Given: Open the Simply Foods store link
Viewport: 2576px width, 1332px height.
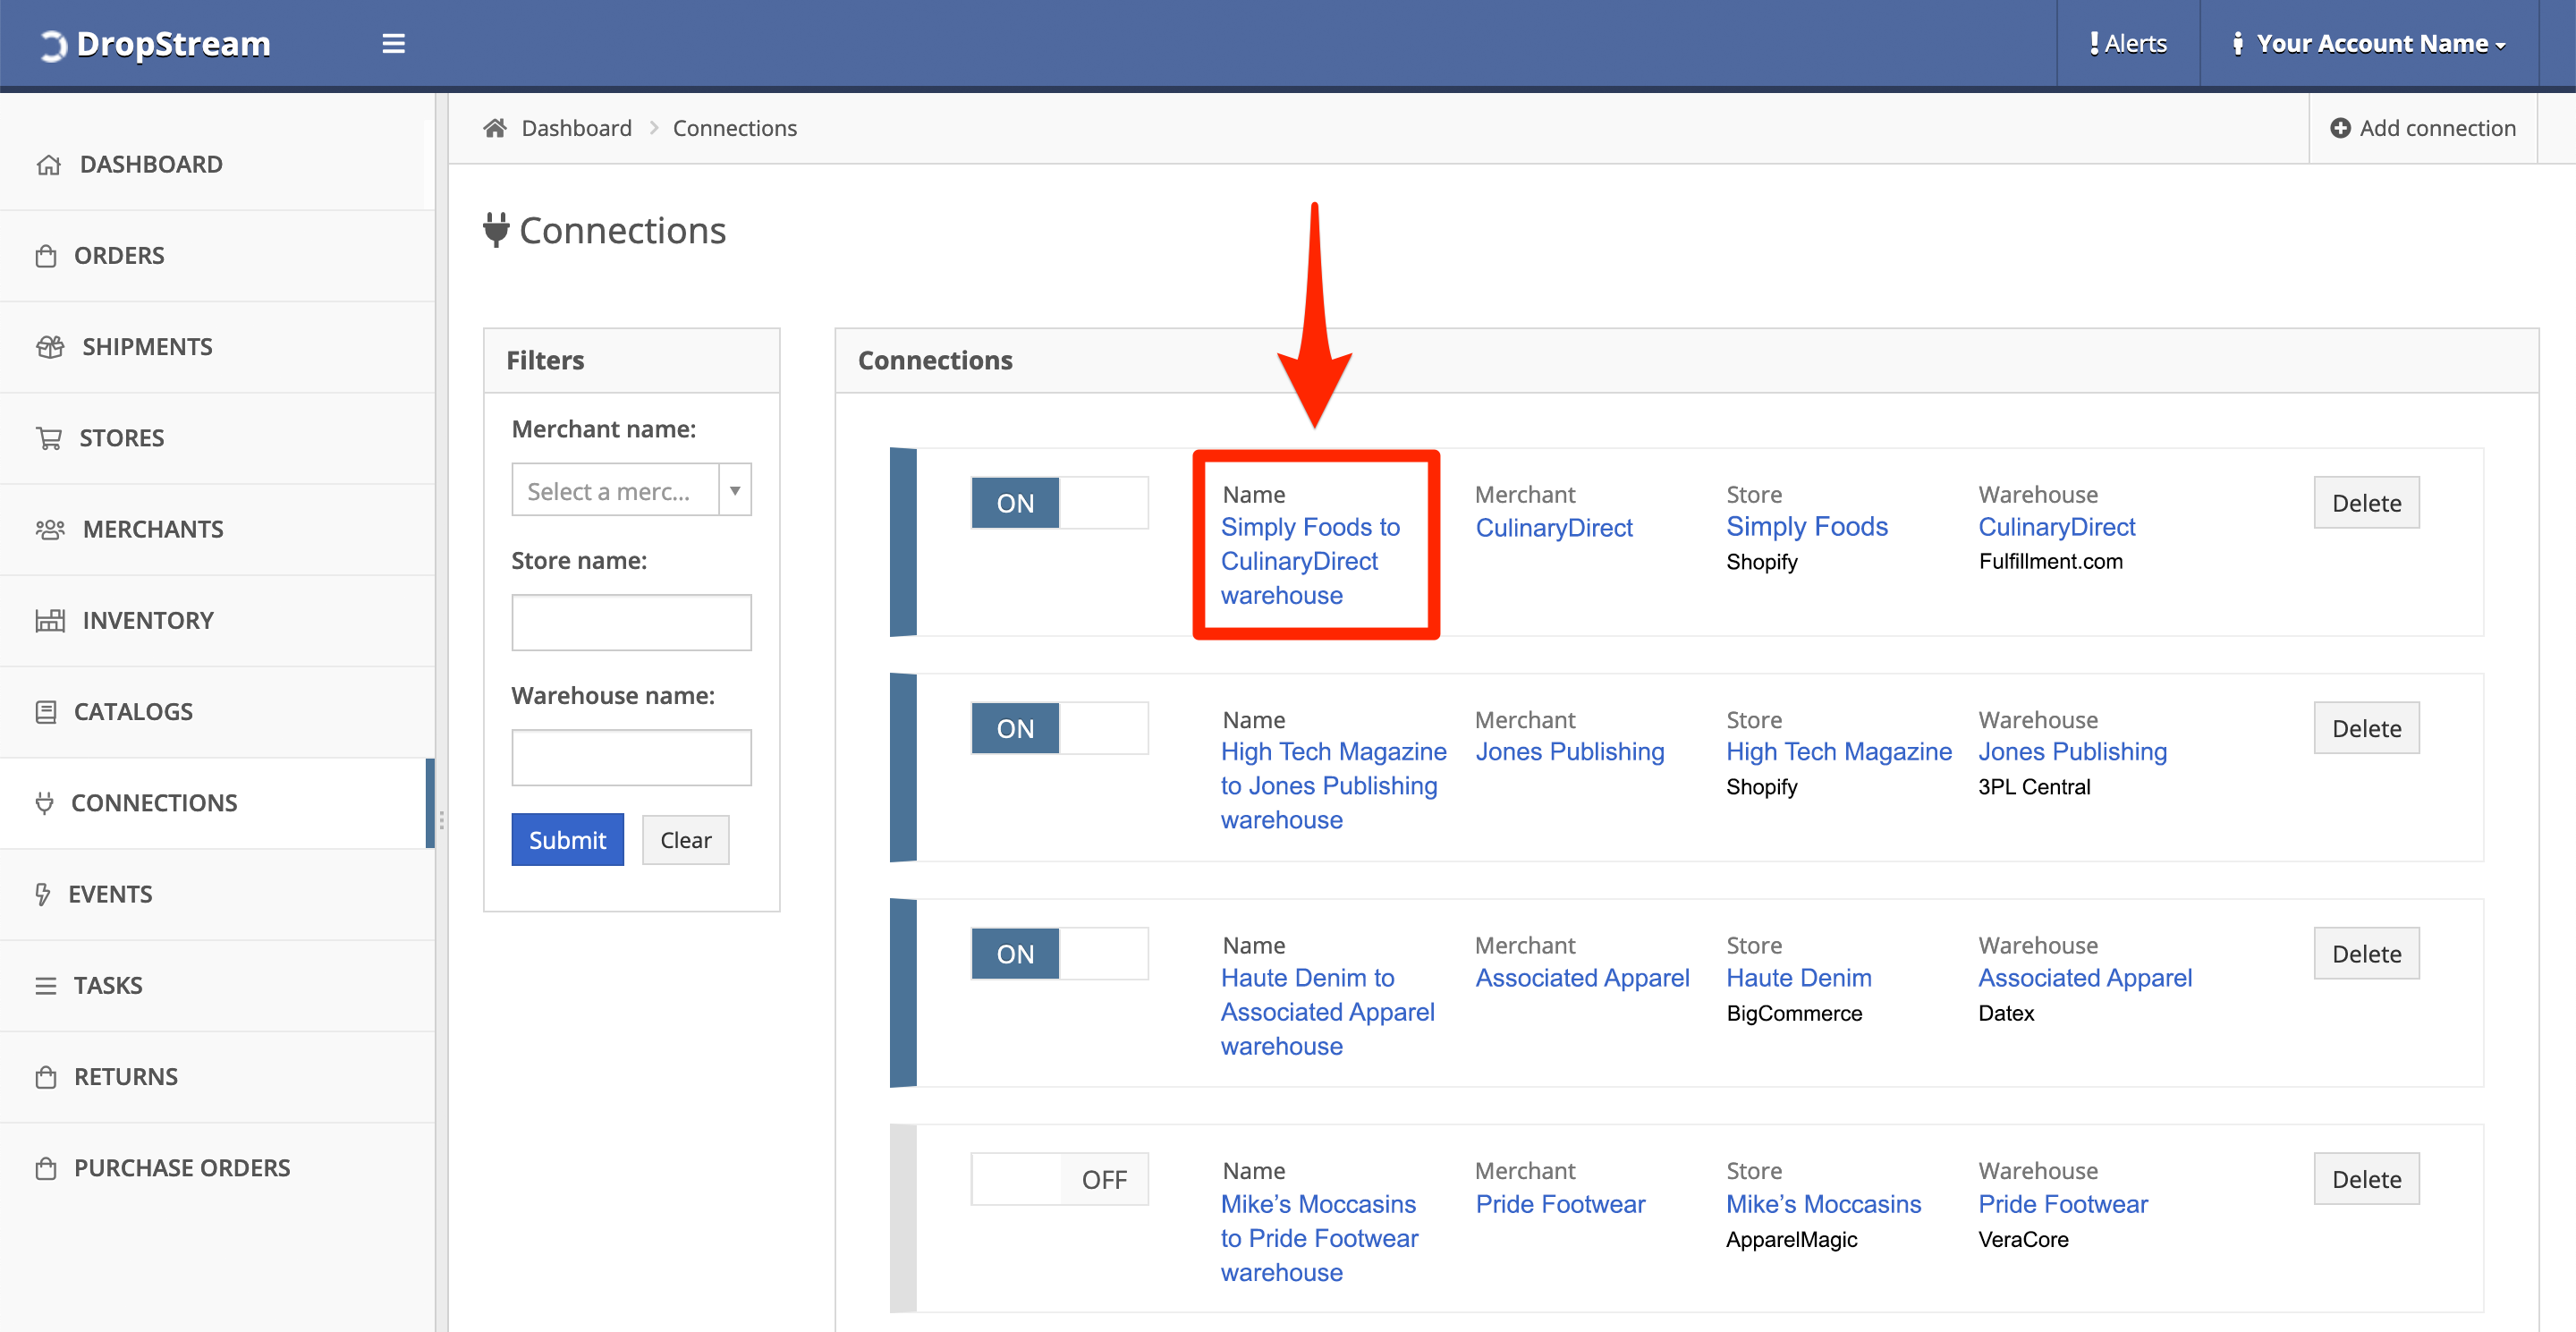Looking at the screenshot, I should pyautogui.click(x=1806, y=527).
